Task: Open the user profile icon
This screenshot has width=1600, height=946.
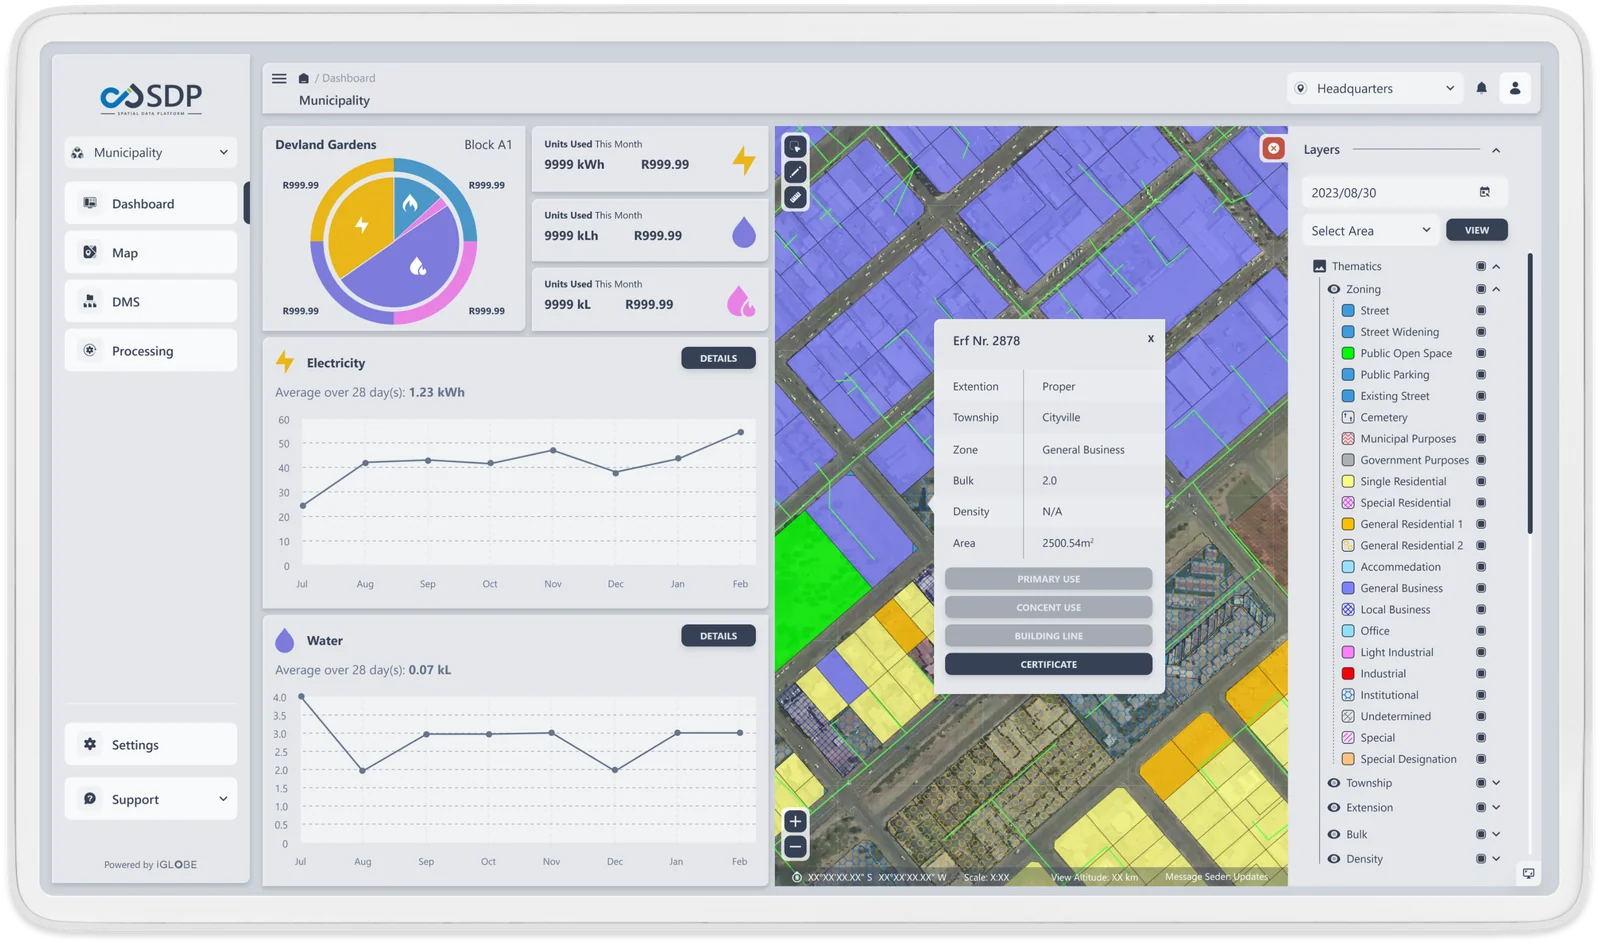Action: (1515, 88)
